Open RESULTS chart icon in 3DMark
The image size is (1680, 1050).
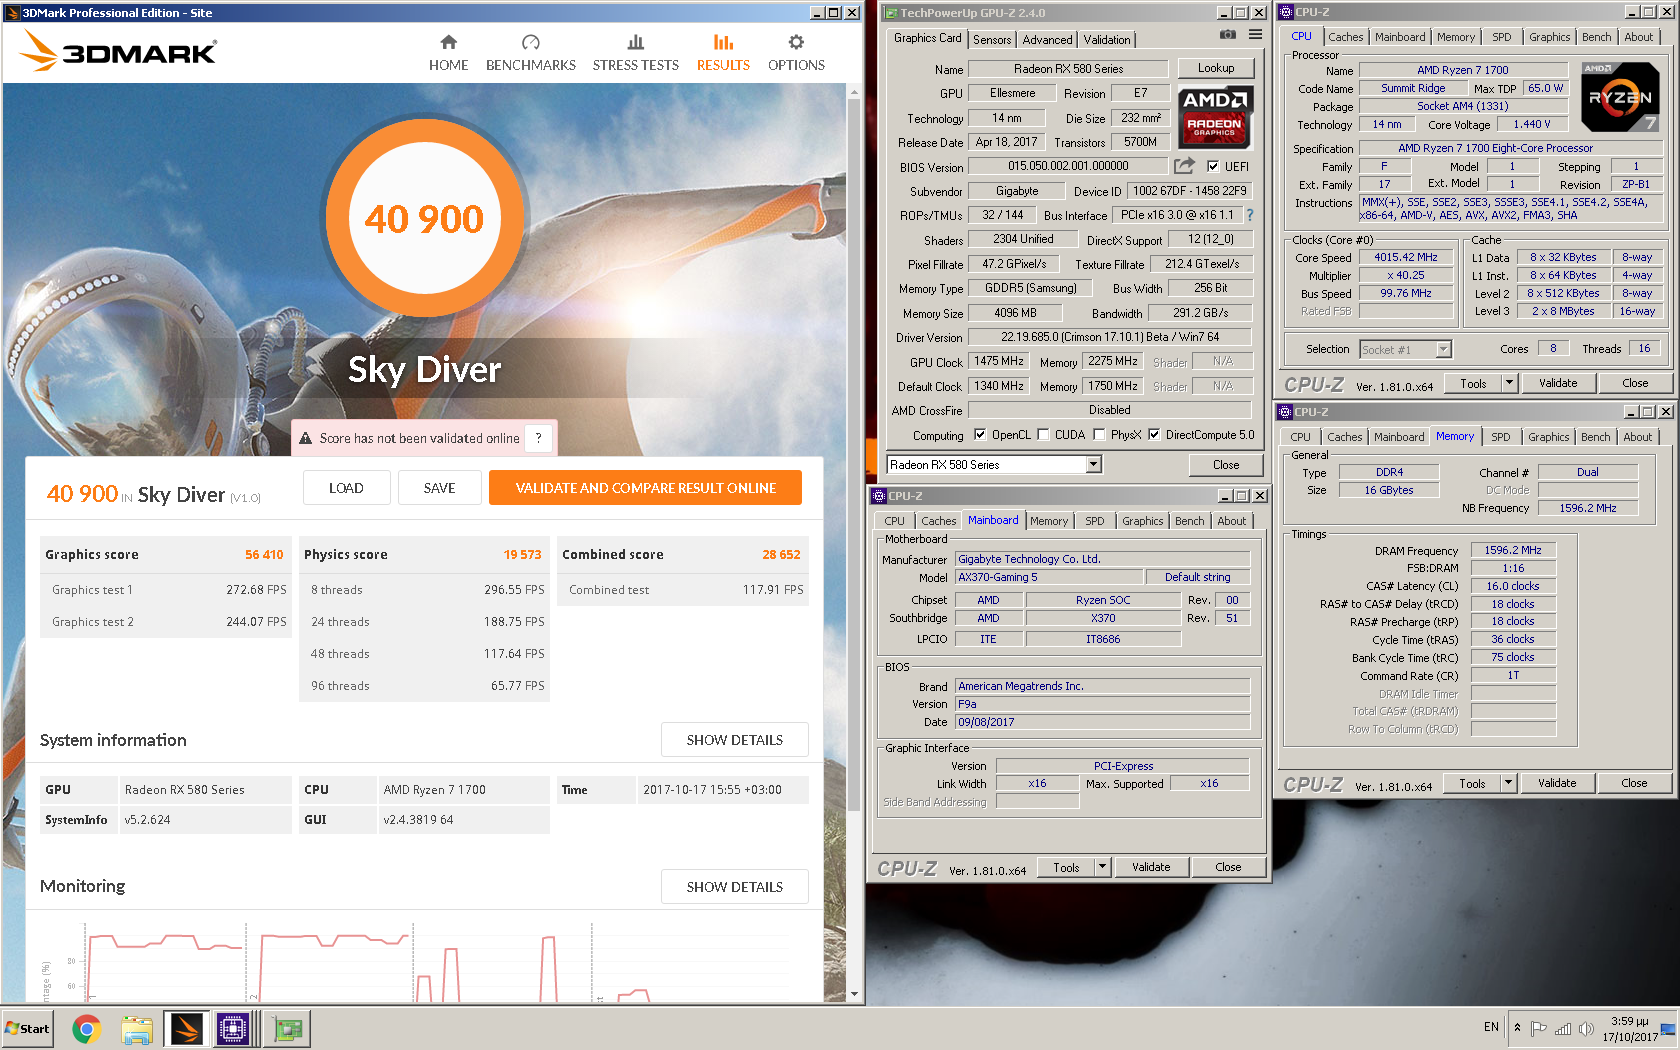tap(723, 42)
